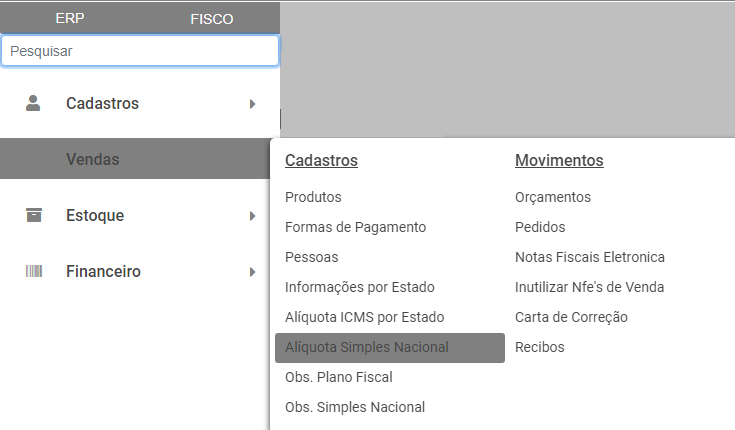Image resolution: width=735 pixels, height=430 pixels.
Task: Open Carta de Correção
Action: click(x=571, y=317)
